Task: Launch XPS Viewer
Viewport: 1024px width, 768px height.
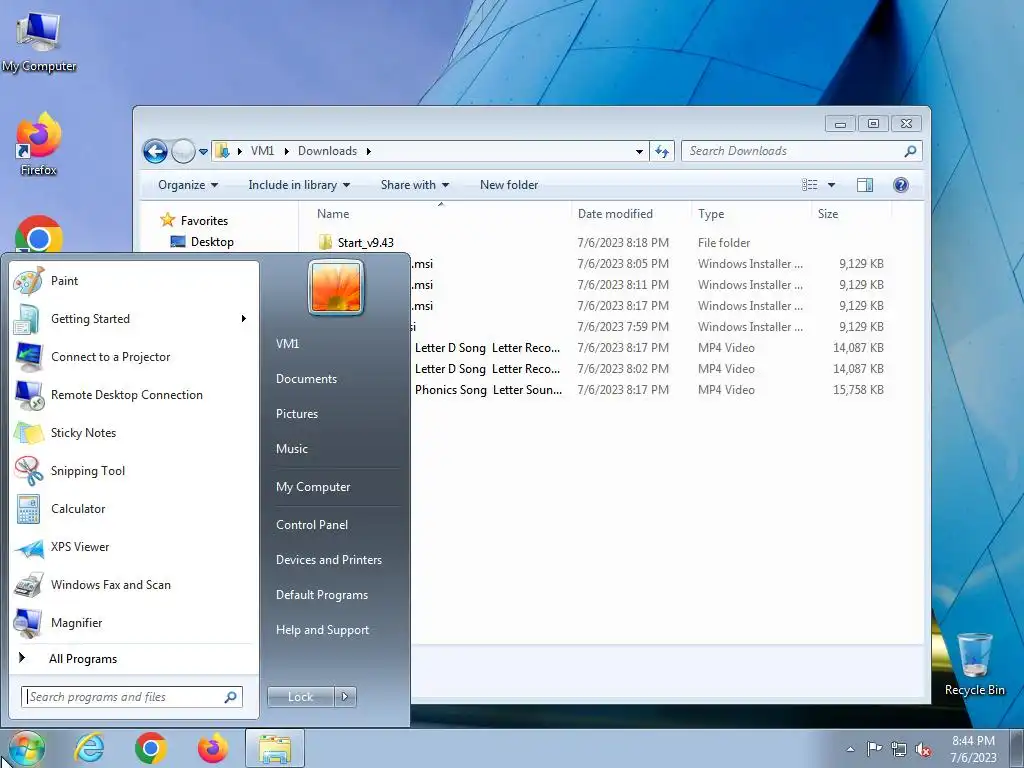Action: pos(134,547)
